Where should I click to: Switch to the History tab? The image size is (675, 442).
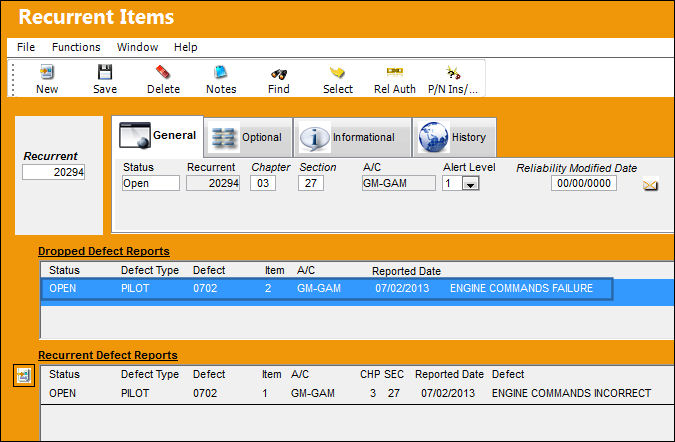(x=455, y=137)
